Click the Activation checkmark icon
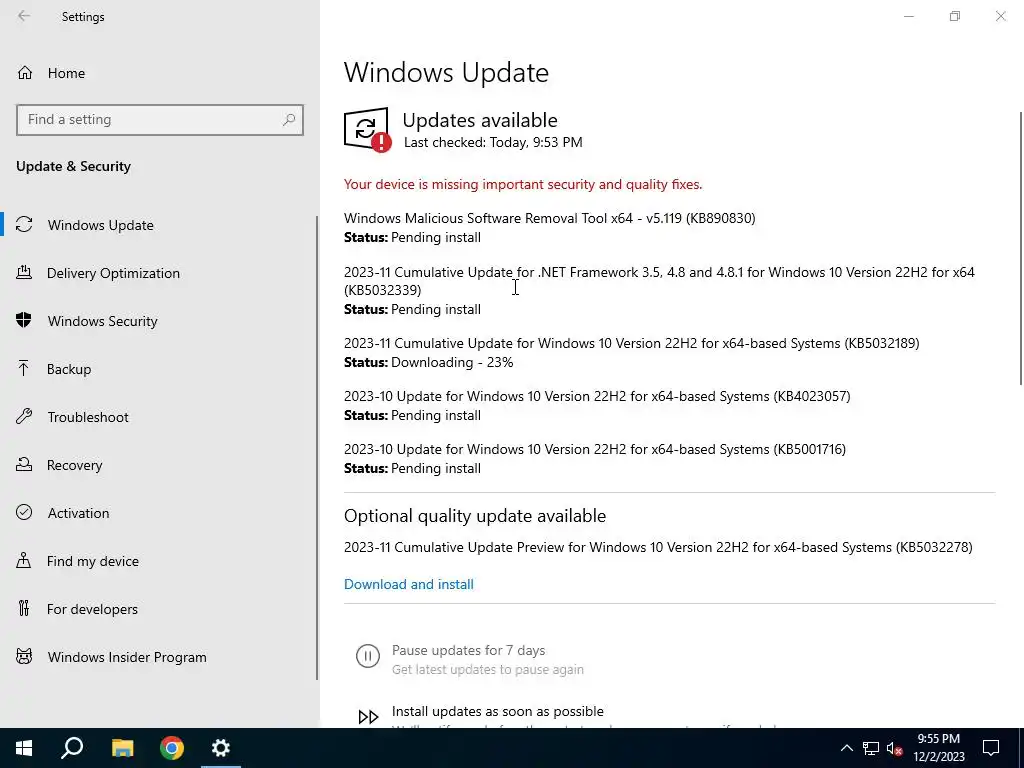 (x=24, y=512)
